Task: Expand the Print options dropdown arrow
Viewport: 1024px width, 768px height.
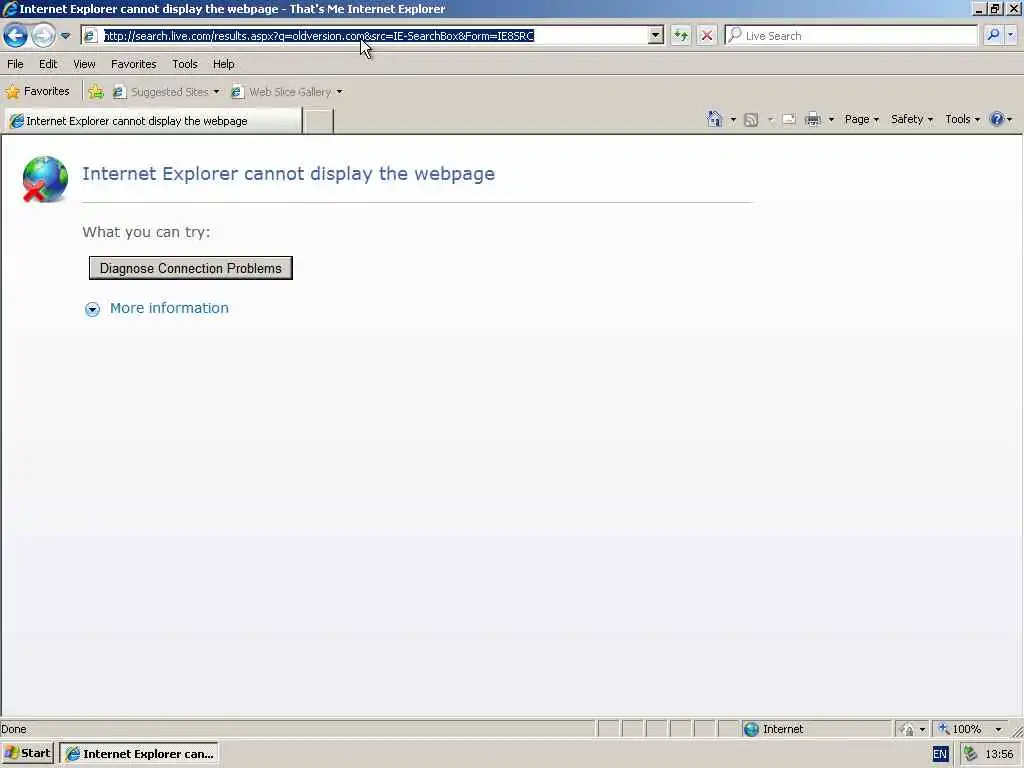Action: tap(831, 120)
